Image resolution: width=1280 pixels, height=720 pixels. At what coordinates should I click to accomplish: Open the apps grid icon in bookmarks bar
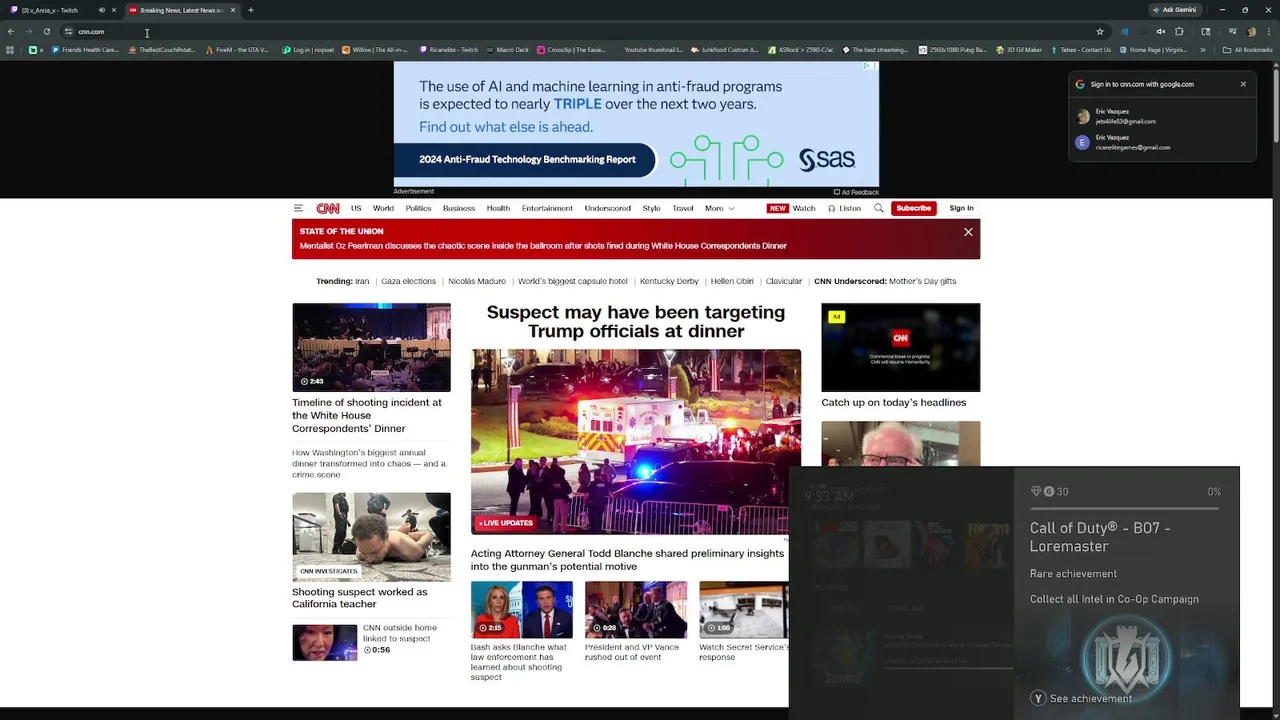10,50
